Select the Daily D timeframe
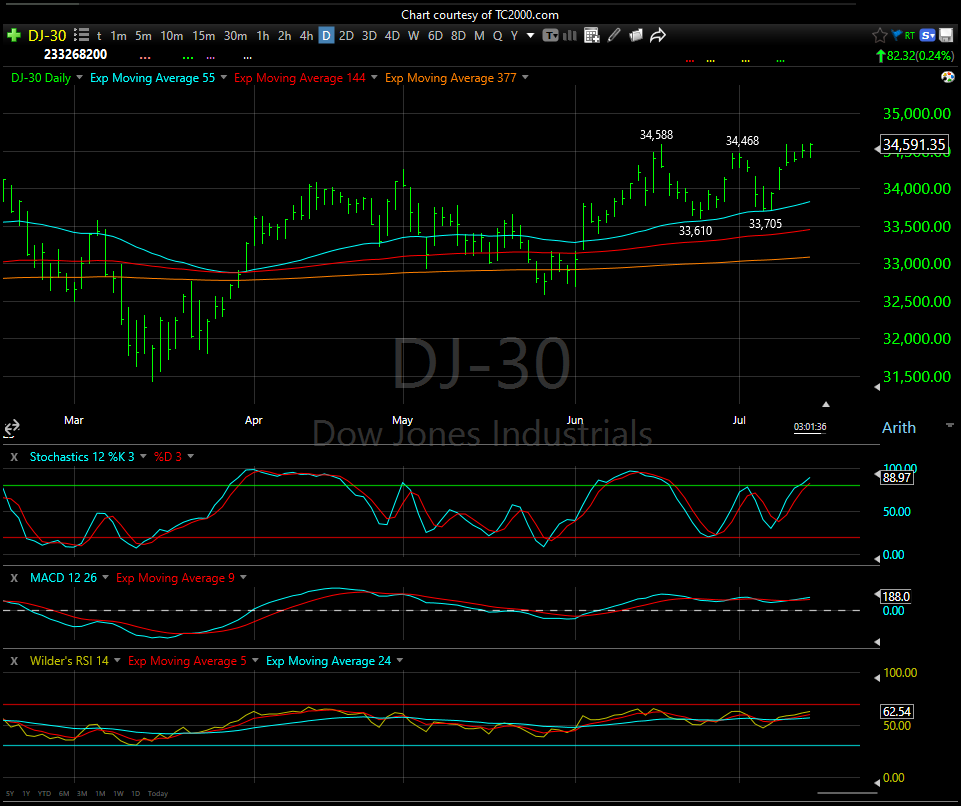Image resolution: width=961 pixels, height=806 pixels. pos(327,36)
